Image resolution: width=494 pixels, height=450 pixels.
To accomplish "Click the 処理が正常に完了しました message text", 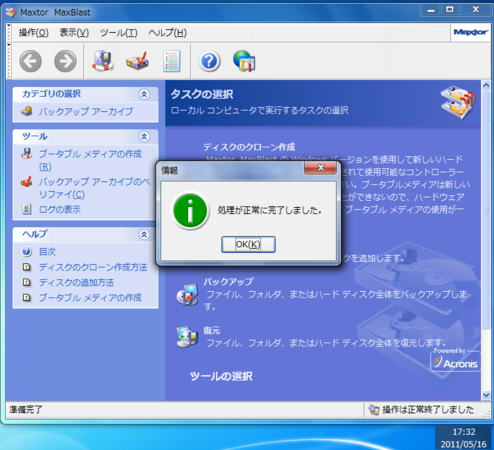I will (269, 210).
